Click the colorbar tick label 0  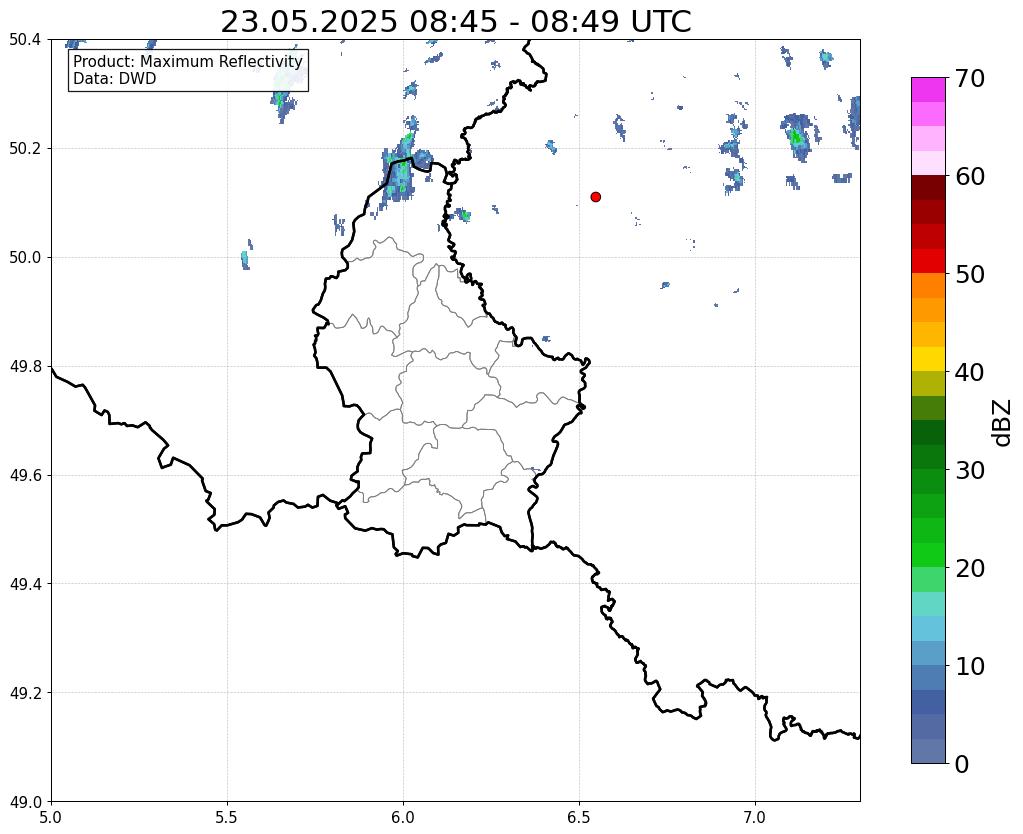962,764
